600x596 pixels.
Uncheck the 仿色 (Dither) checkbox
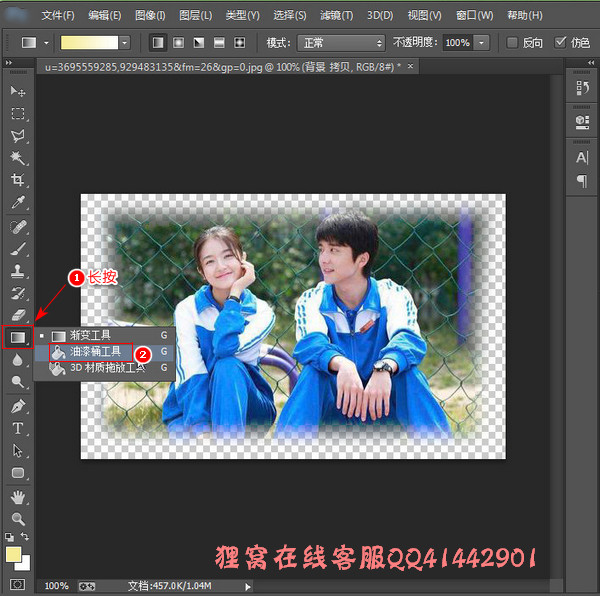pyautogui.click(x=560, y=42)
